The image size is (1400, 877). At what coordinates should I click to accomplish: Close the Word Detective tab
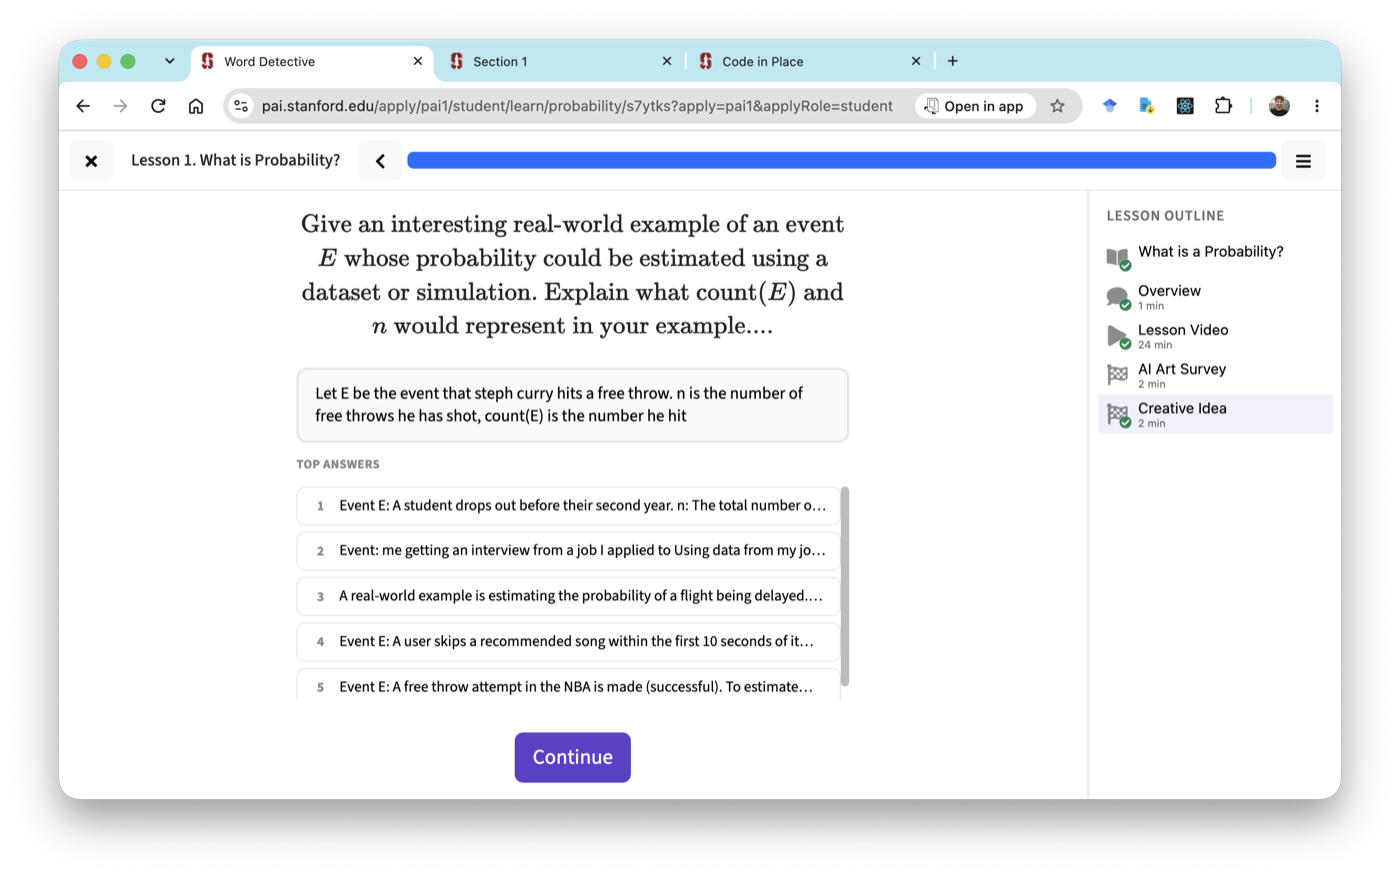pos(418,61)
